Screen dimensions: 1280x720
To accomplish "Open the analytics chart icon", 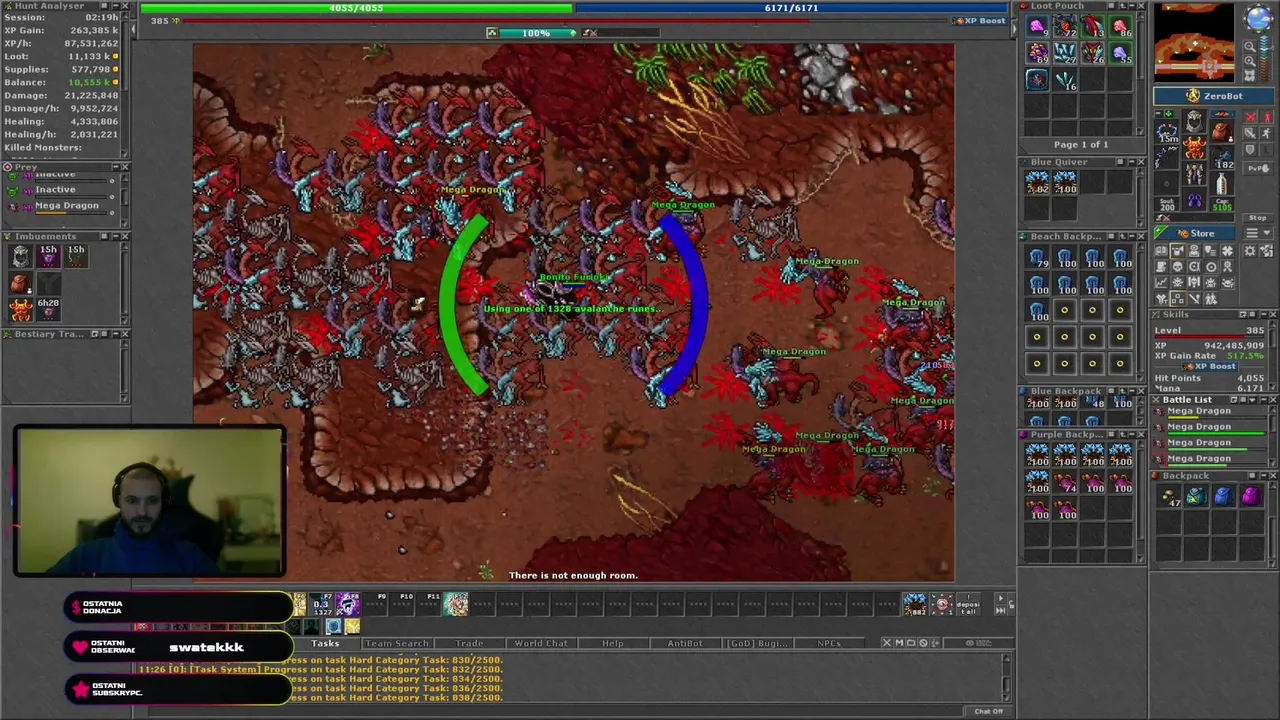I will tap(1161, 282).
